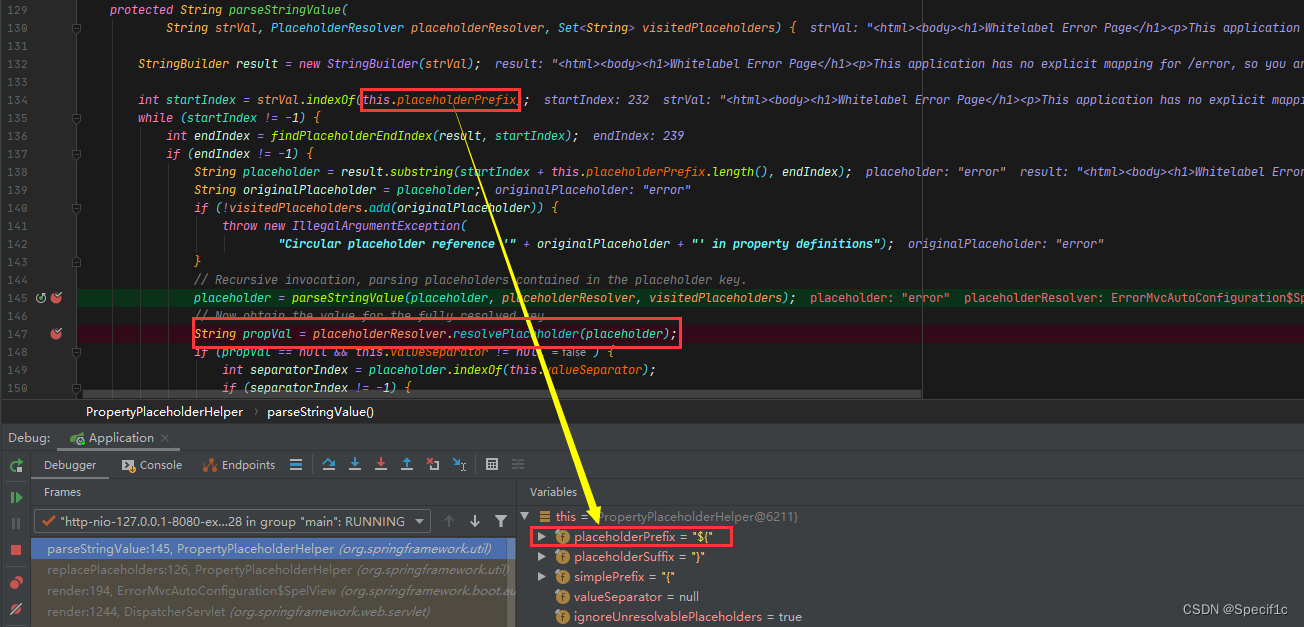Click the Drop Frame icon
This screenshot has height=627, width=1304.
(433, 464)
